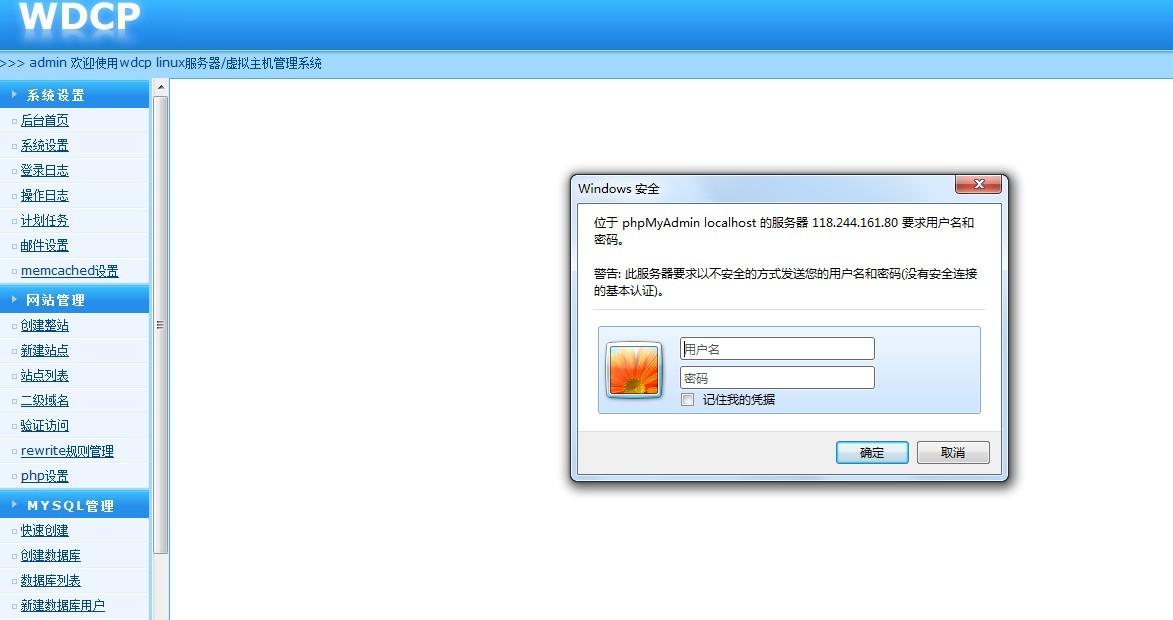The image size is (1173, 620).
Task: Click the WDCP logo in header
Action: point(79,18)
